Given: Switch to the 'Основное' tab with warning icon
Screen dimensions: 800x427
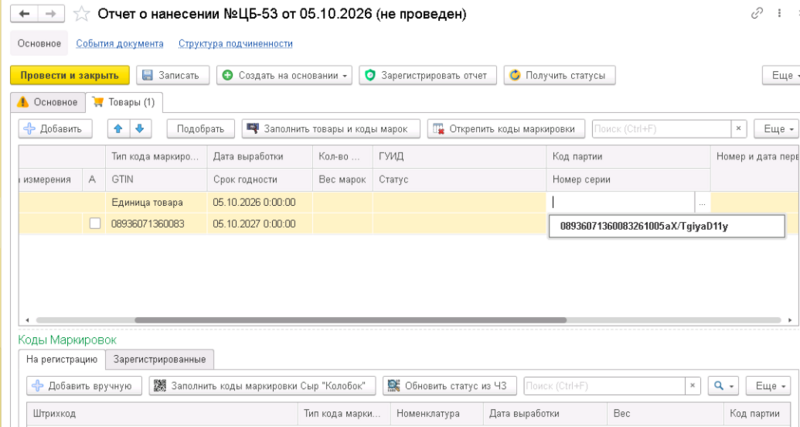Looking at the screenshot, I should [x=47, y=102].
